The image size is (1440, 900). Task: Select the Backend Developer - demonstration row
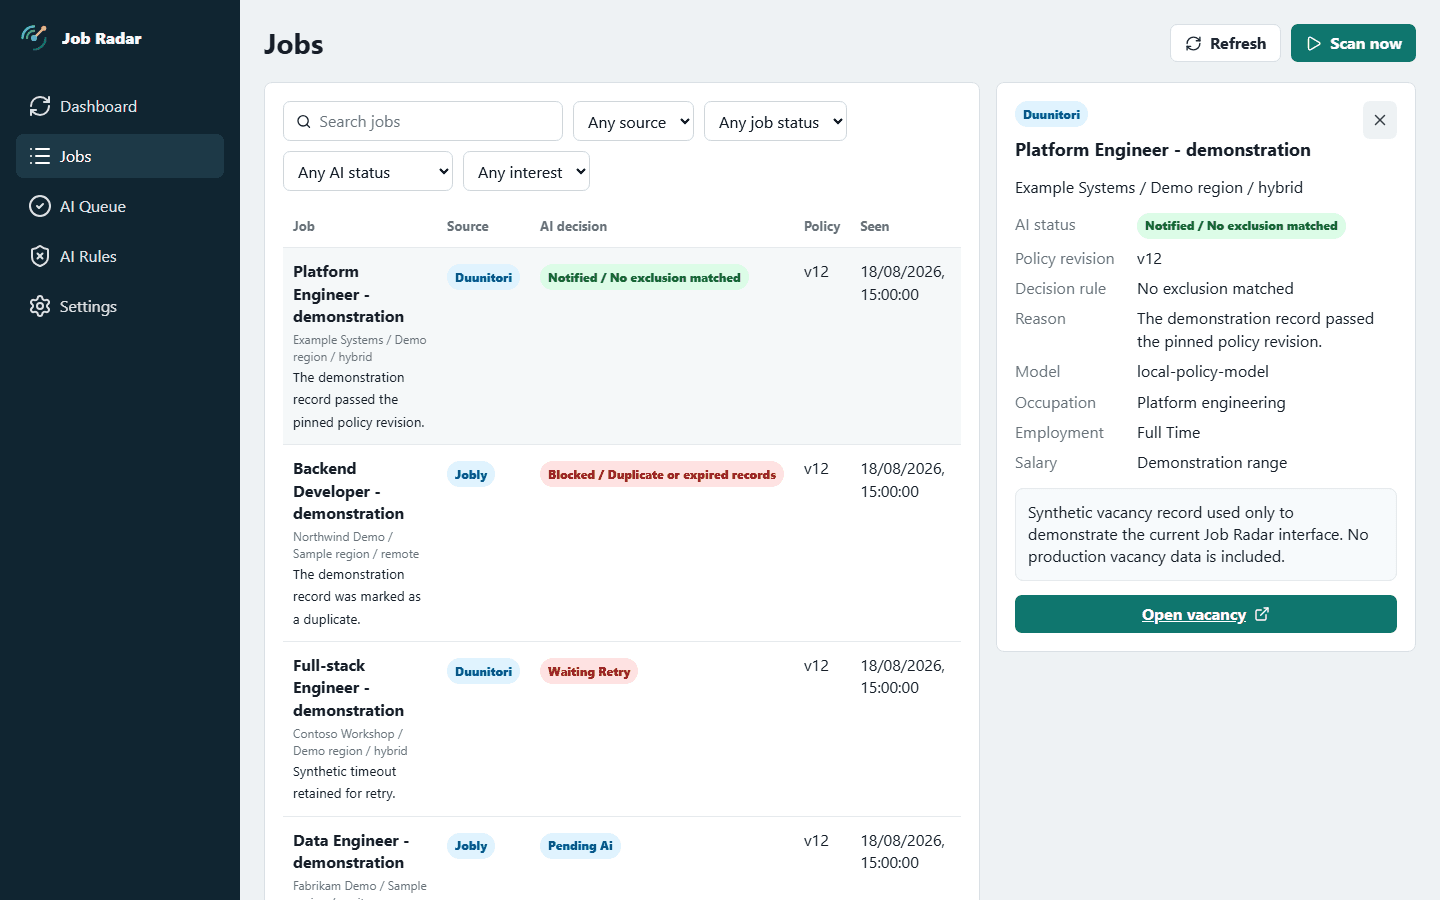click(622, 543)
